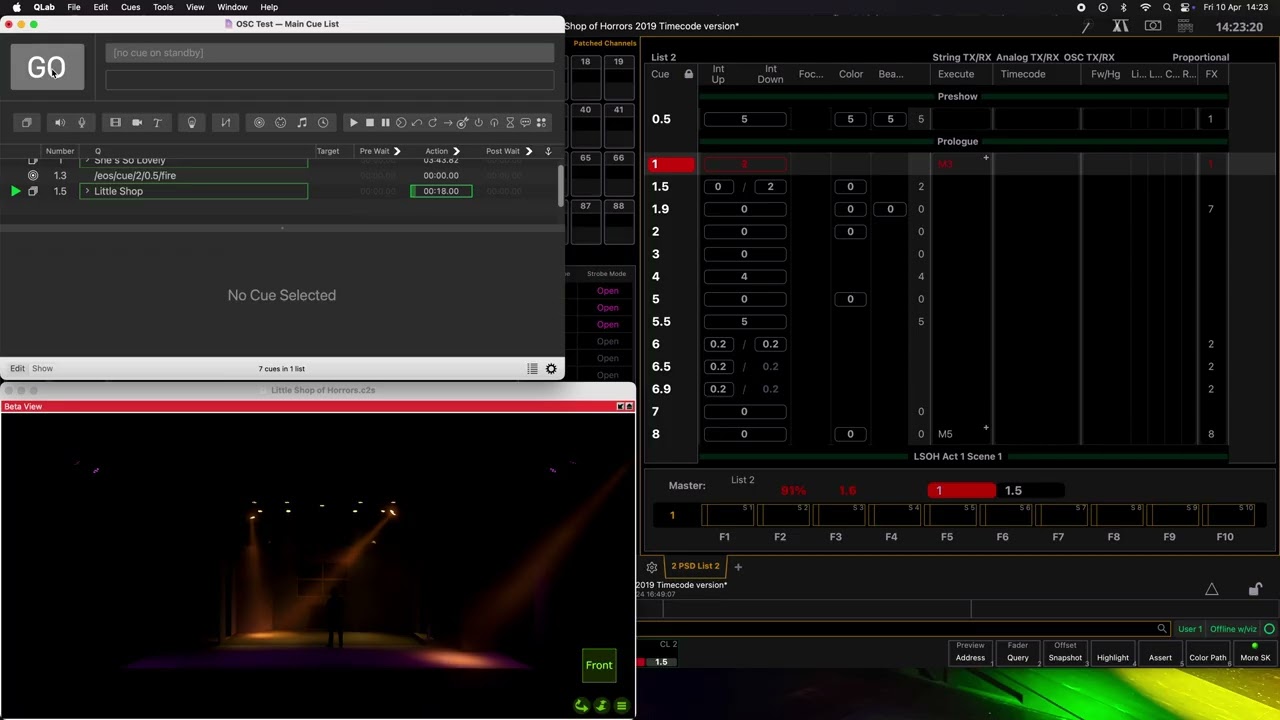
Task: Open the Cues menu
Action: pos(131,7)
